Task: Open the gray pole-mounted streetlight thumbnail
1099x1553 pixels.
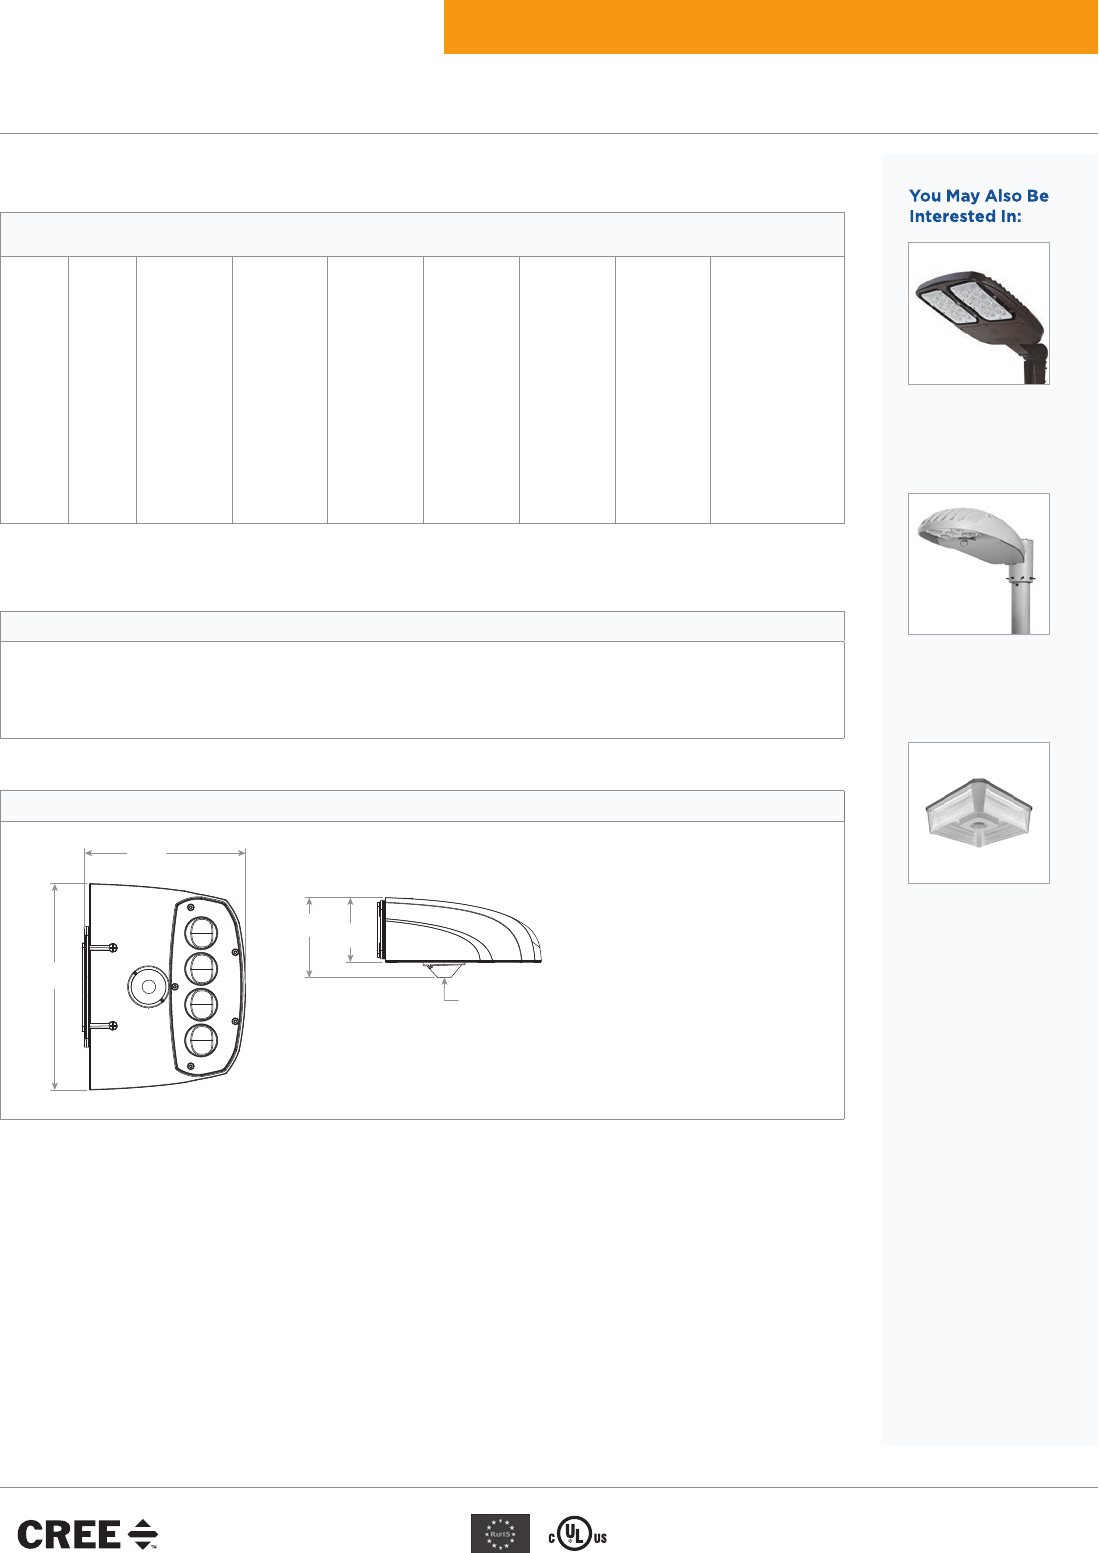Action: [978, 564]
